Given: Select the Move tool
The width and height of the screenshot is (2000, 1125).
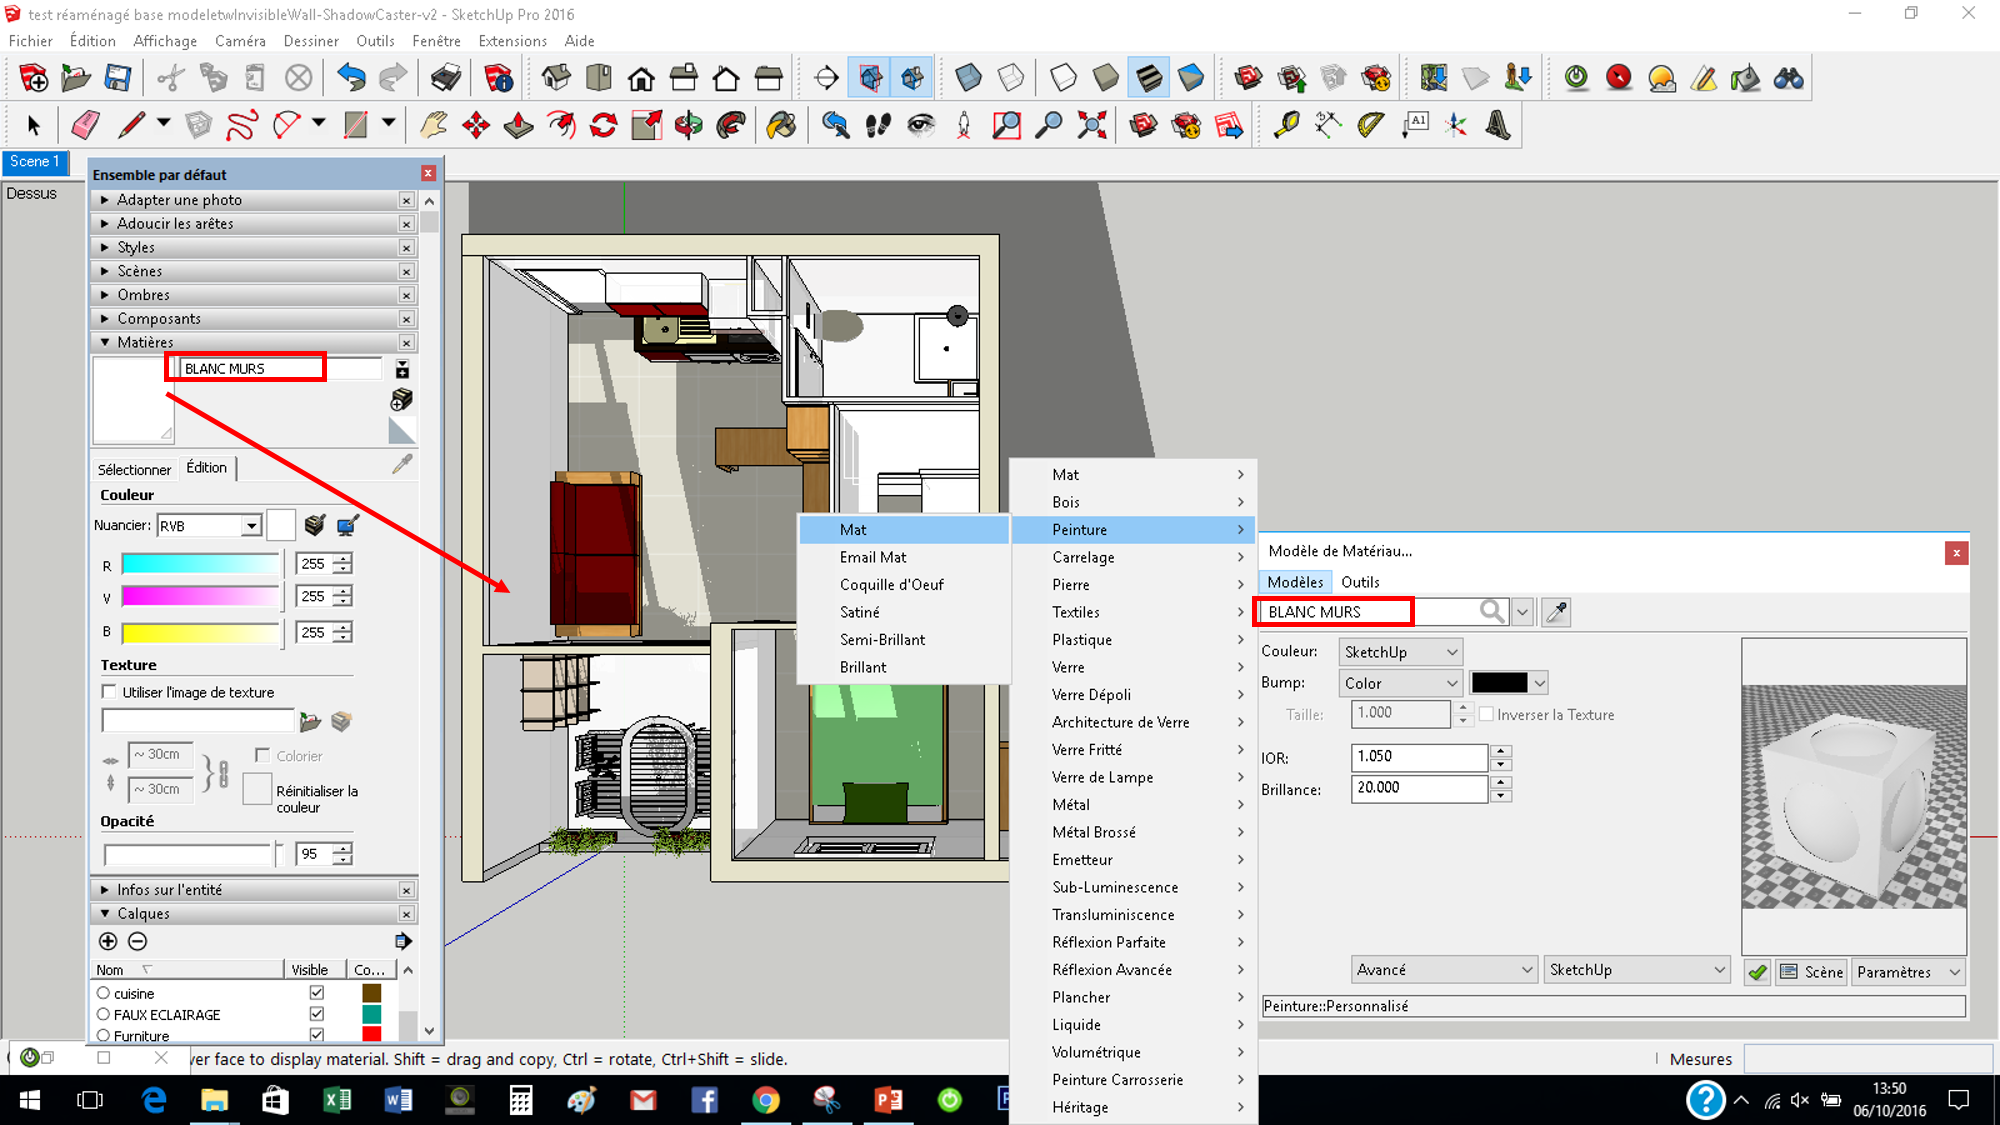Looking at the screenshot, I should coord(476,125).
